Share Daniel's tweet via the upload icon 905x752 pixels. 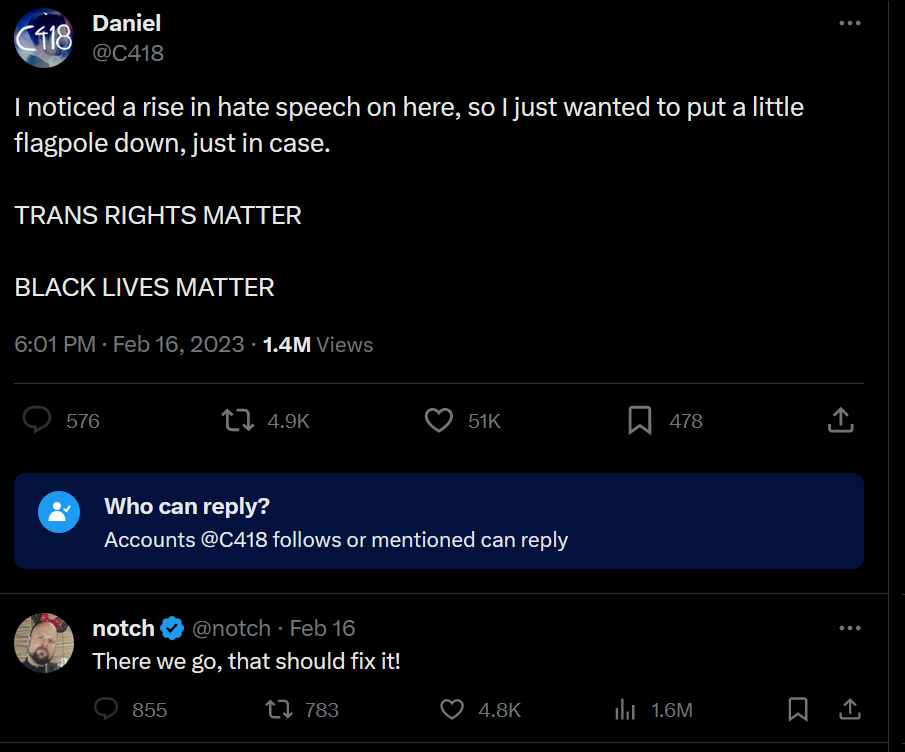(x=841, y=421)
